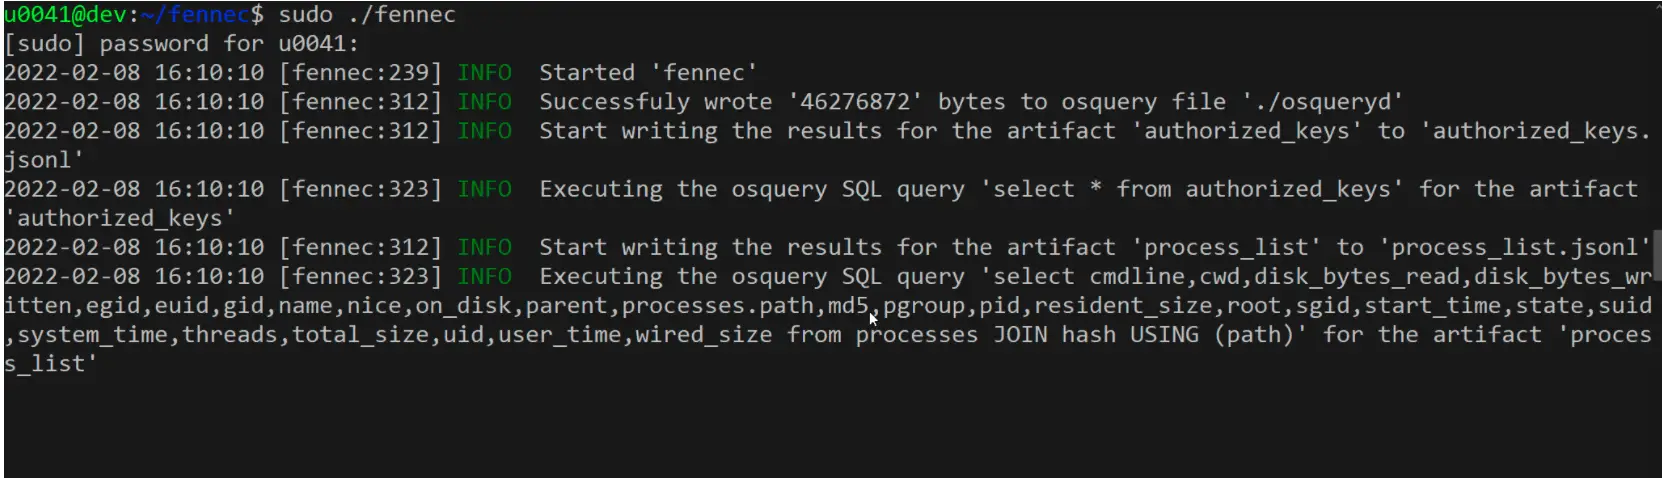Click the text Started 'fennec'

coord(648,73)
